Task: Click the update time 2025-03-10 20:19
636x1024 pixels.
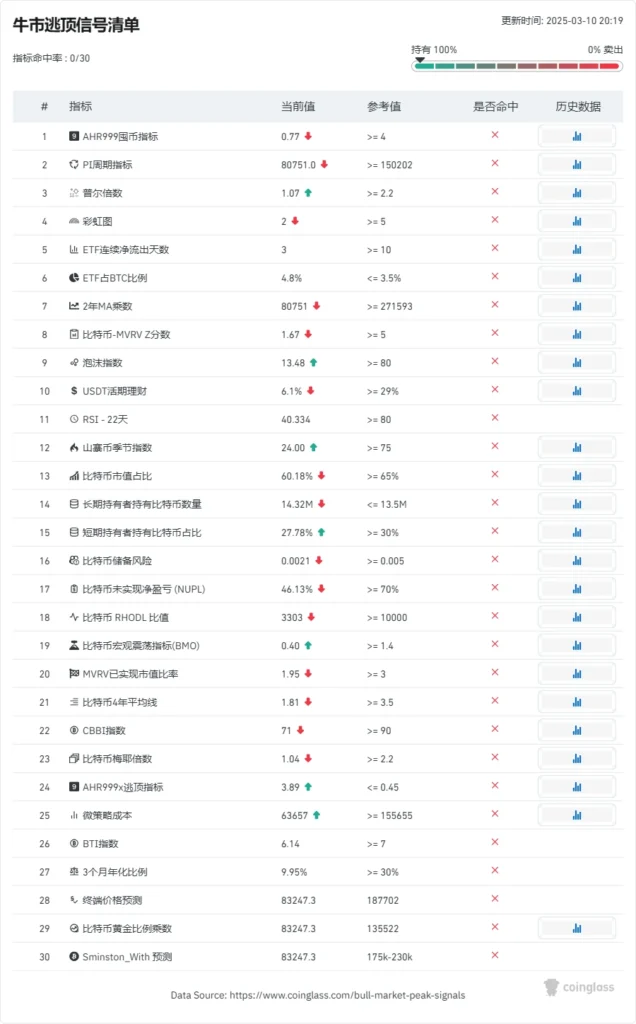Action: click(x=562, y=21)
